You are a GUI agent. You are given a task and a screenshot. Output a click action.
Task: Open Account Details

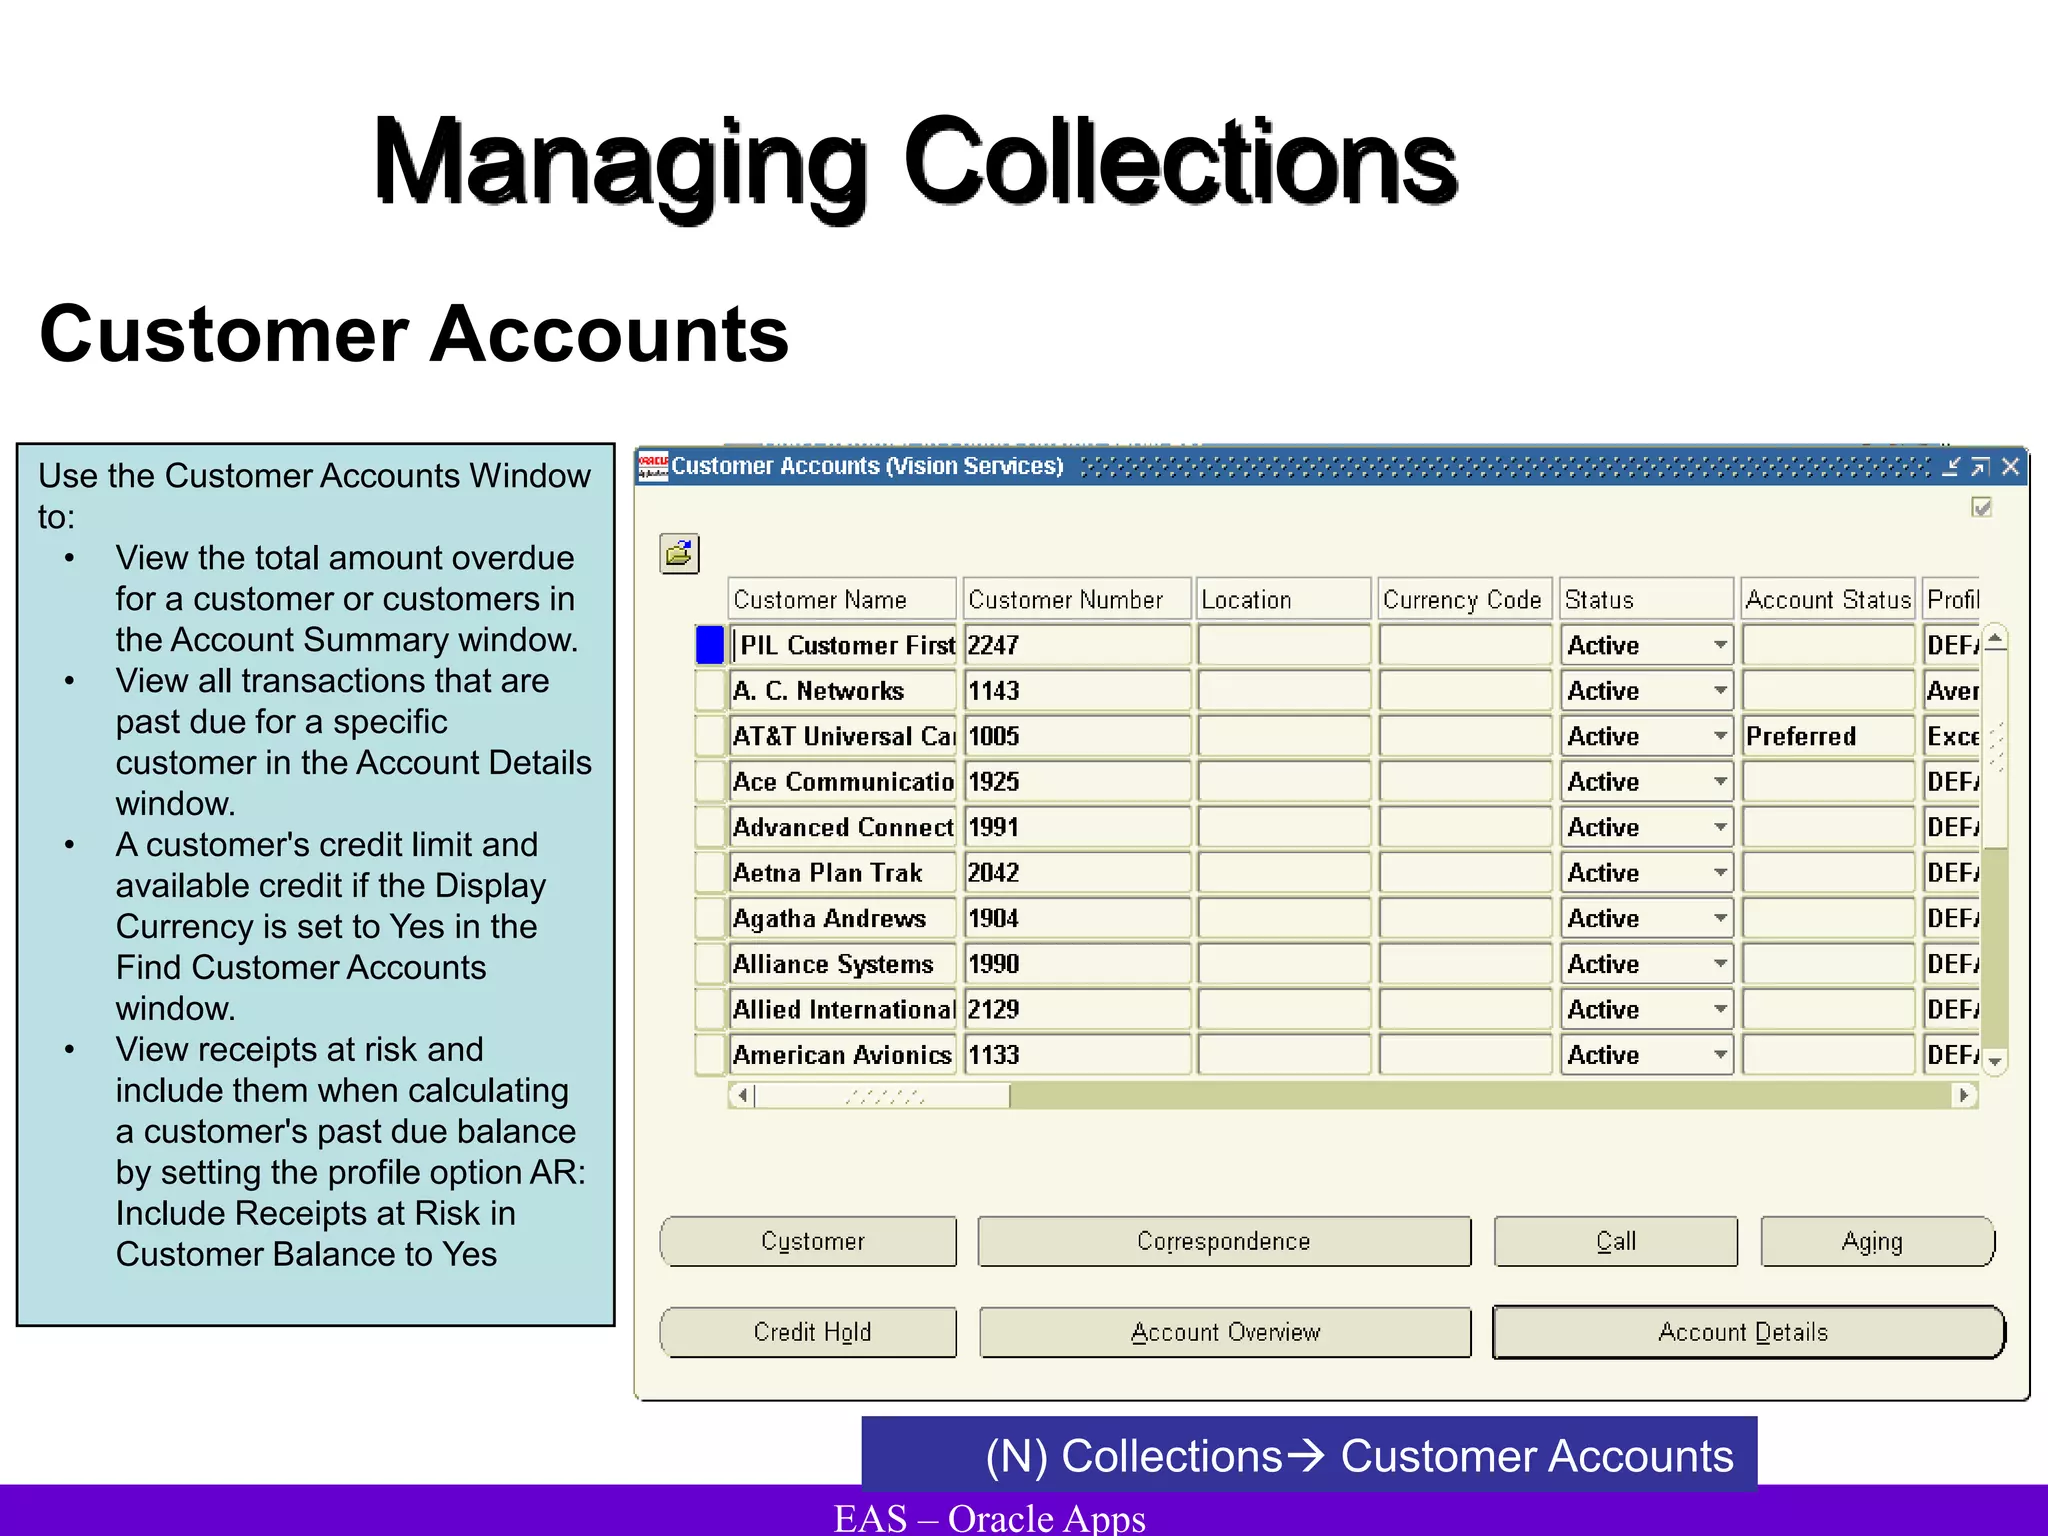click(1748, 1332)
